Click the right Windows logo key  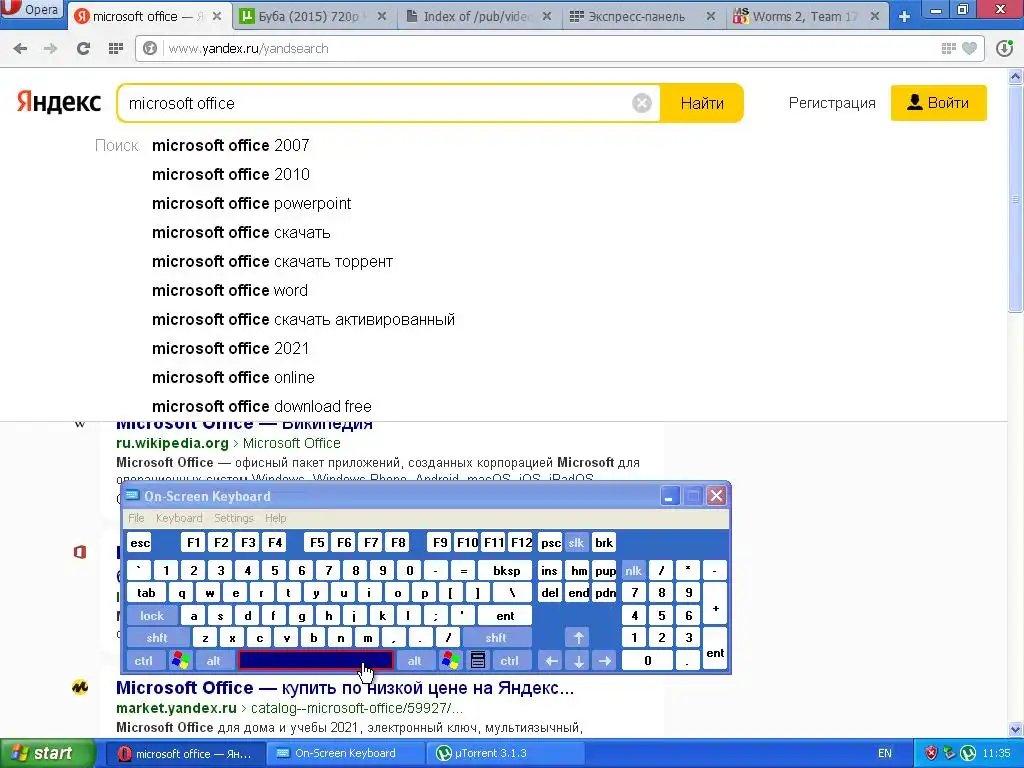tap(451, 660)
